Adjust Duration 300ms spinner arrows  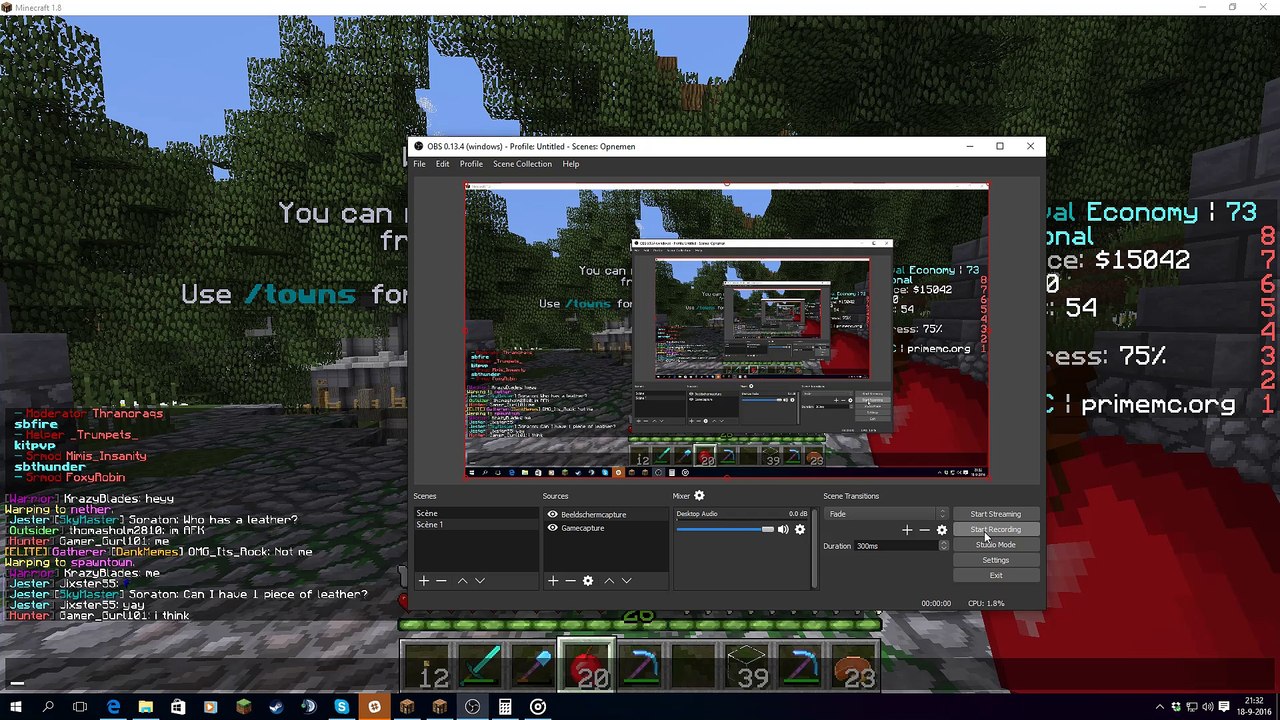click(x=943, y=546)
